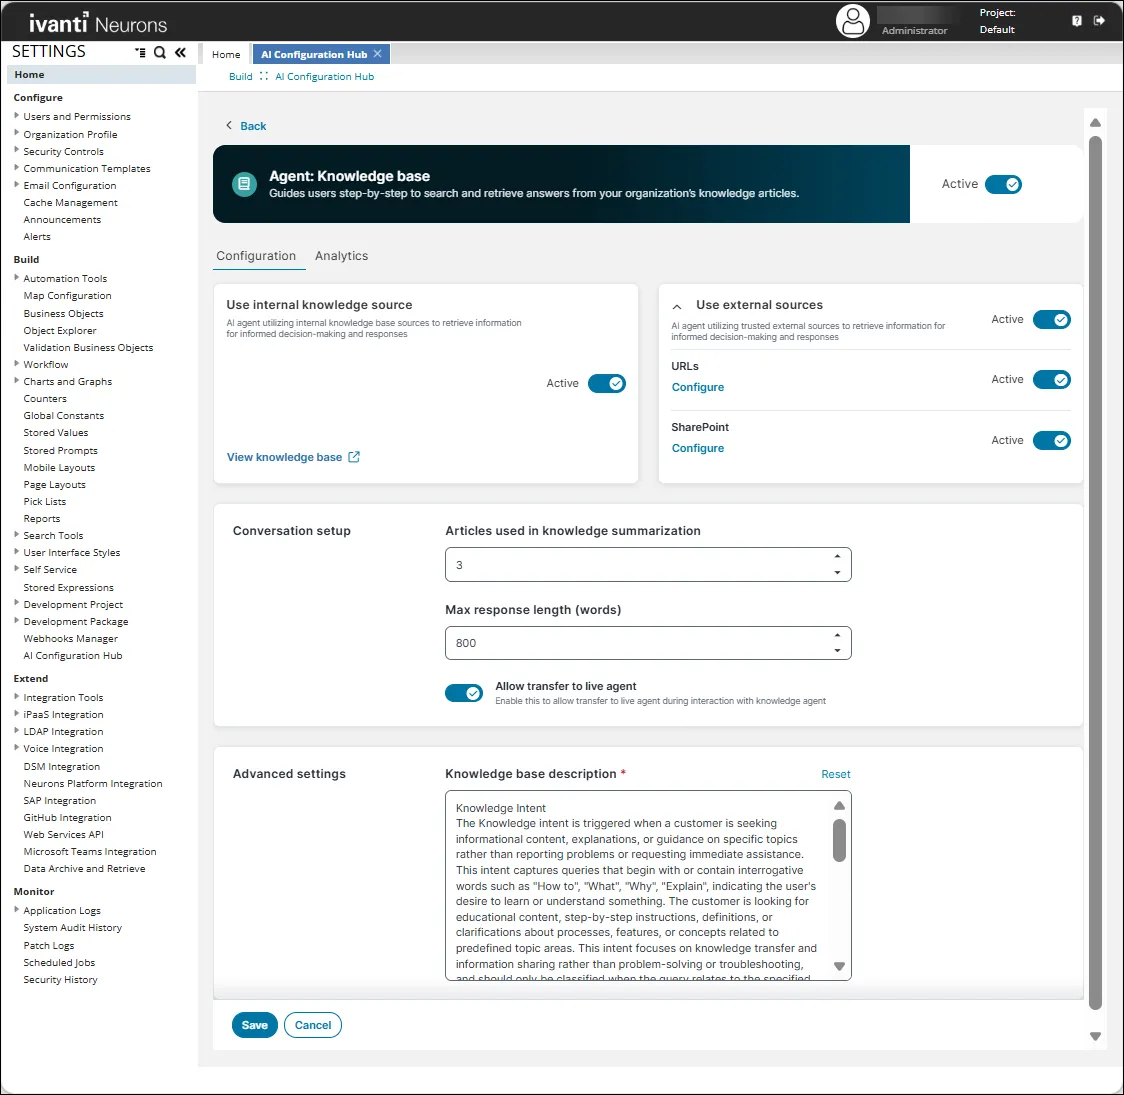
Task: Switch to the Home tab
Action: point(226,54)
